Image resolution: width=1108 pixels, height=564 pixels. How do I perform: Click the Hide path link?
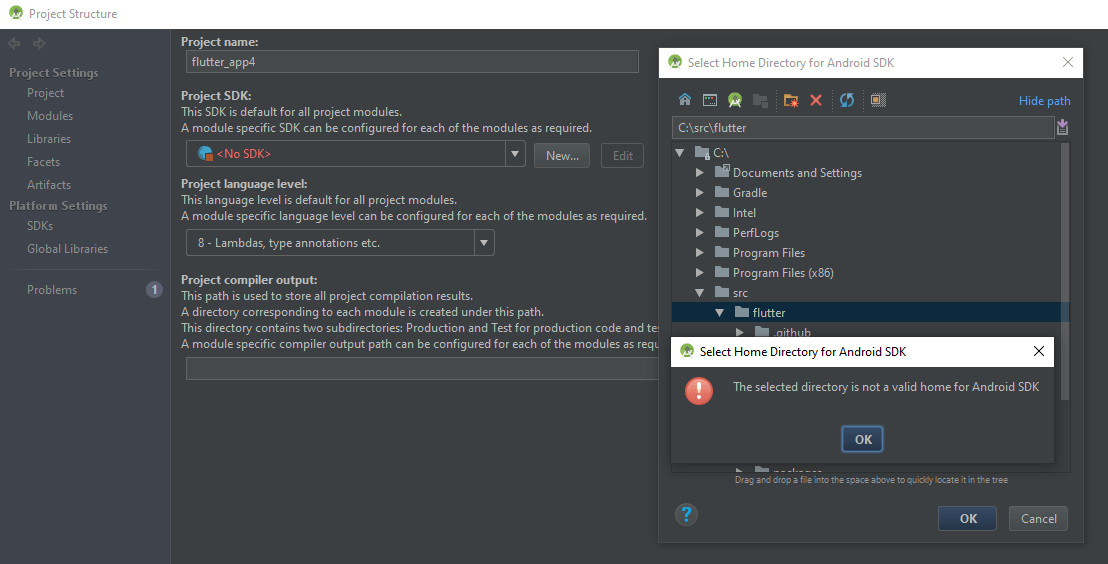(1044, 101)
